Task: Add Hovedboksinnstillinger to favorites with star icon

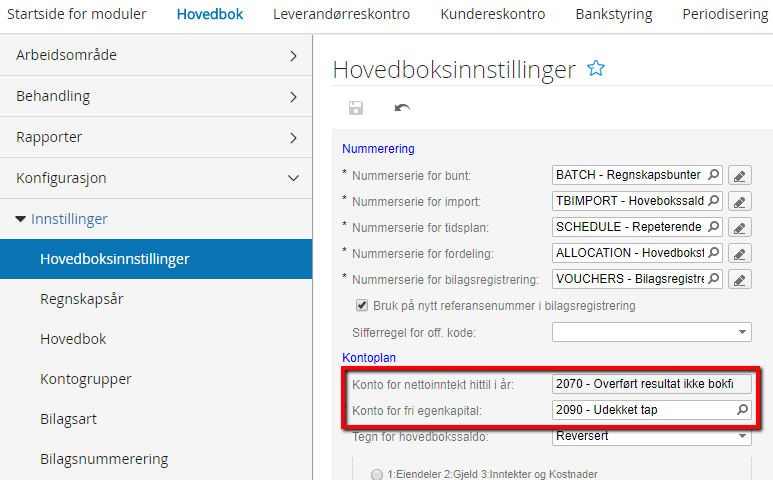Action: coord(596,68)
